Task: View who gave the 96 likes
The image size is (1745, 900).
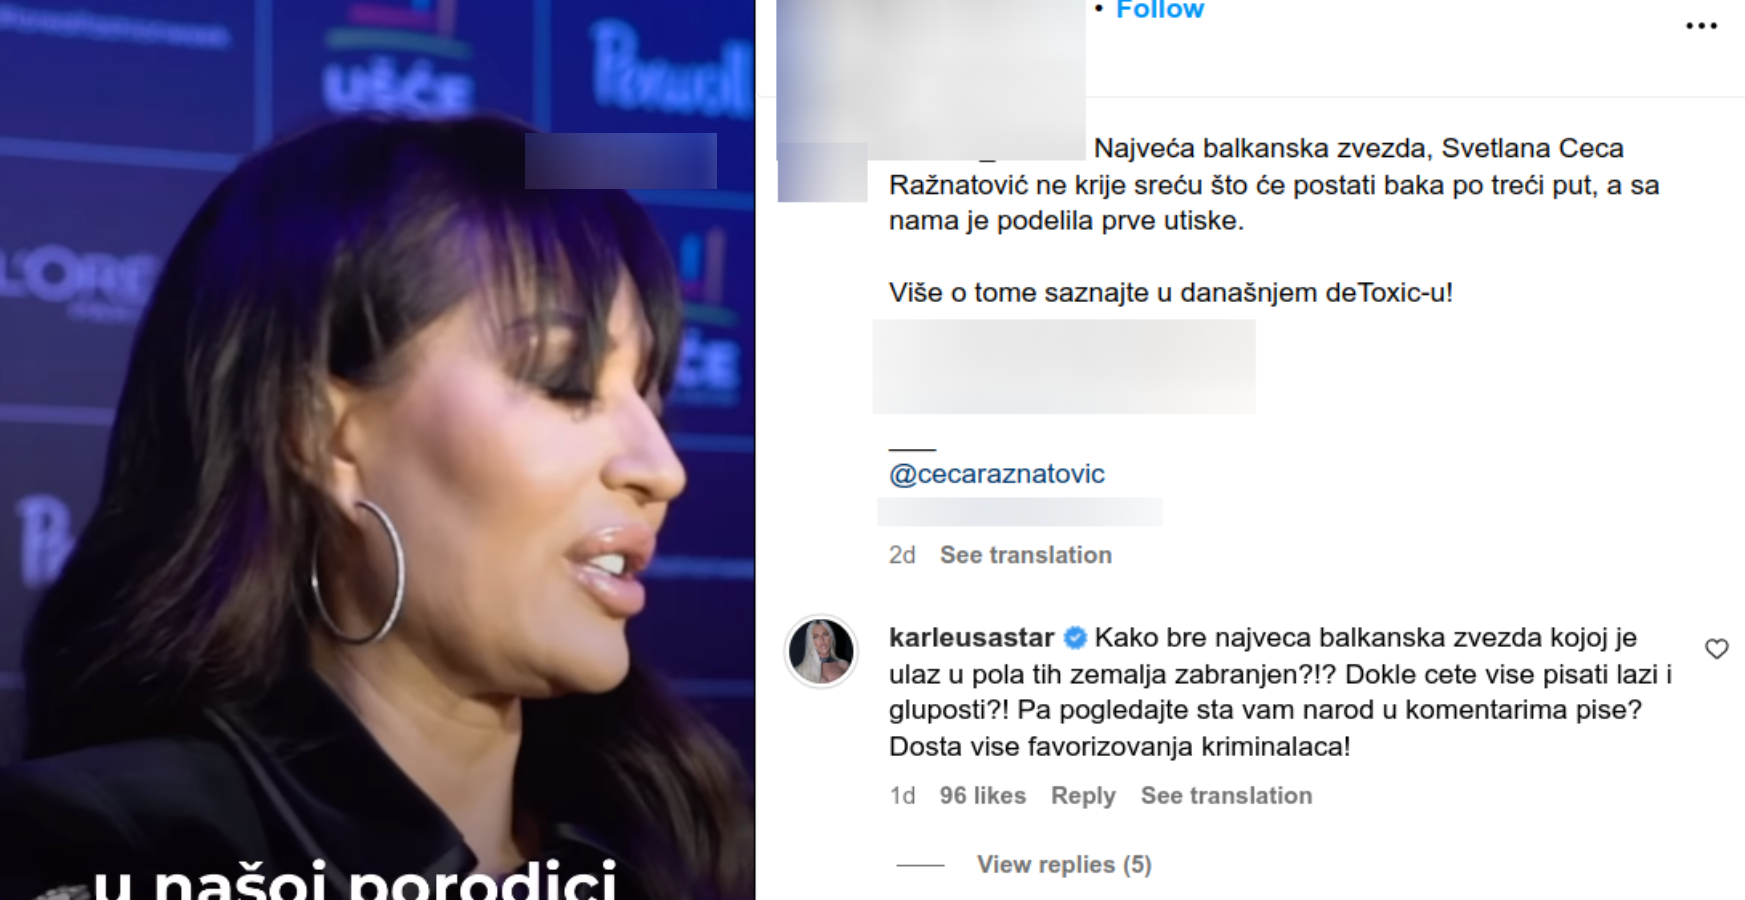Action: [983, 796]
